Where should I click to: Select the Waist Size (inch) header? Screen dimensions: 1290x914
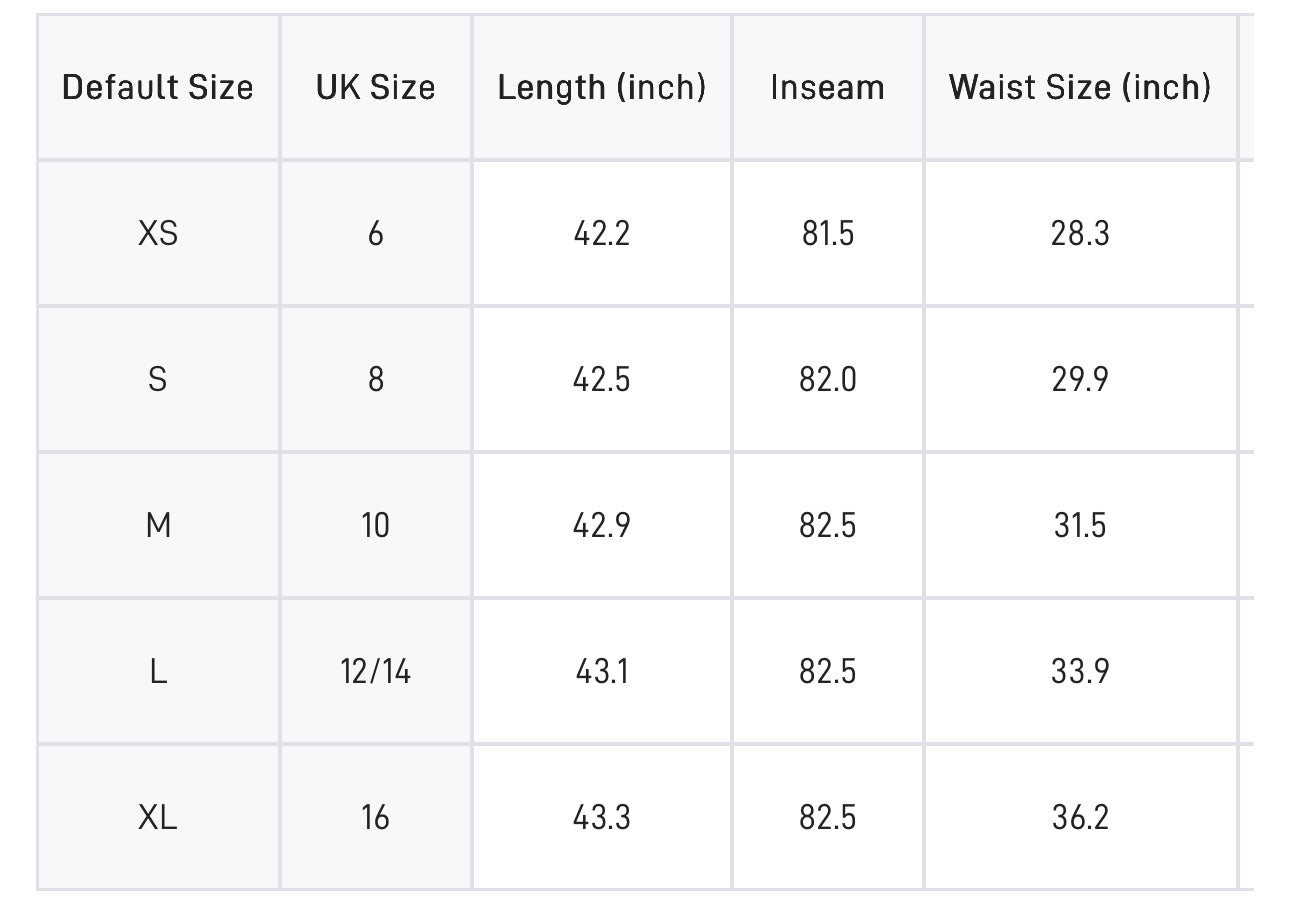pyautogui.click(x=1080, y=88)
